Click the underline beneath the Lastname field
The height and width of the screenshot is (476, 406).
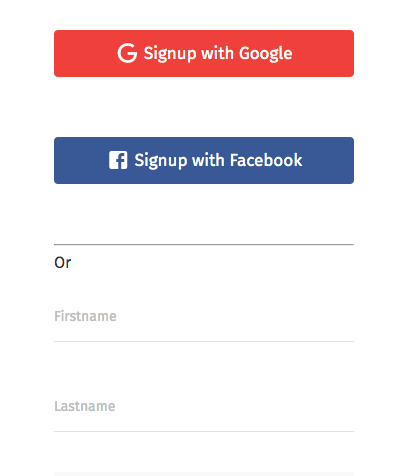click(x=204, y=431)
